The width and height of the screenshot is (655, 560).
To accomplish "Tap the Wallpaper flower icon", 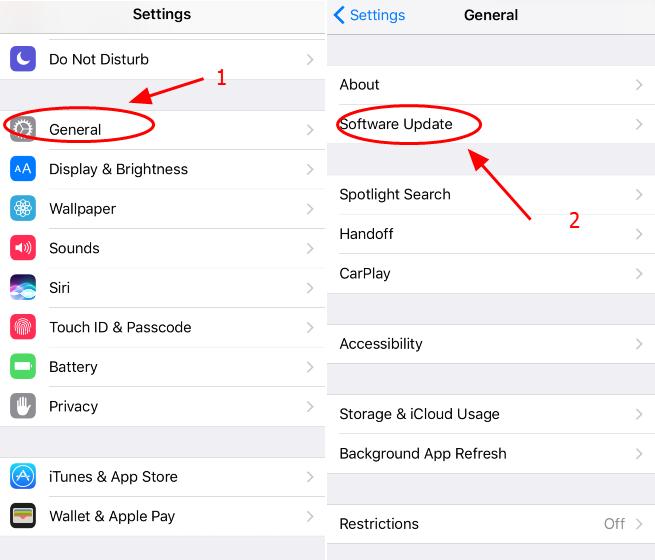I will point(23,208).
